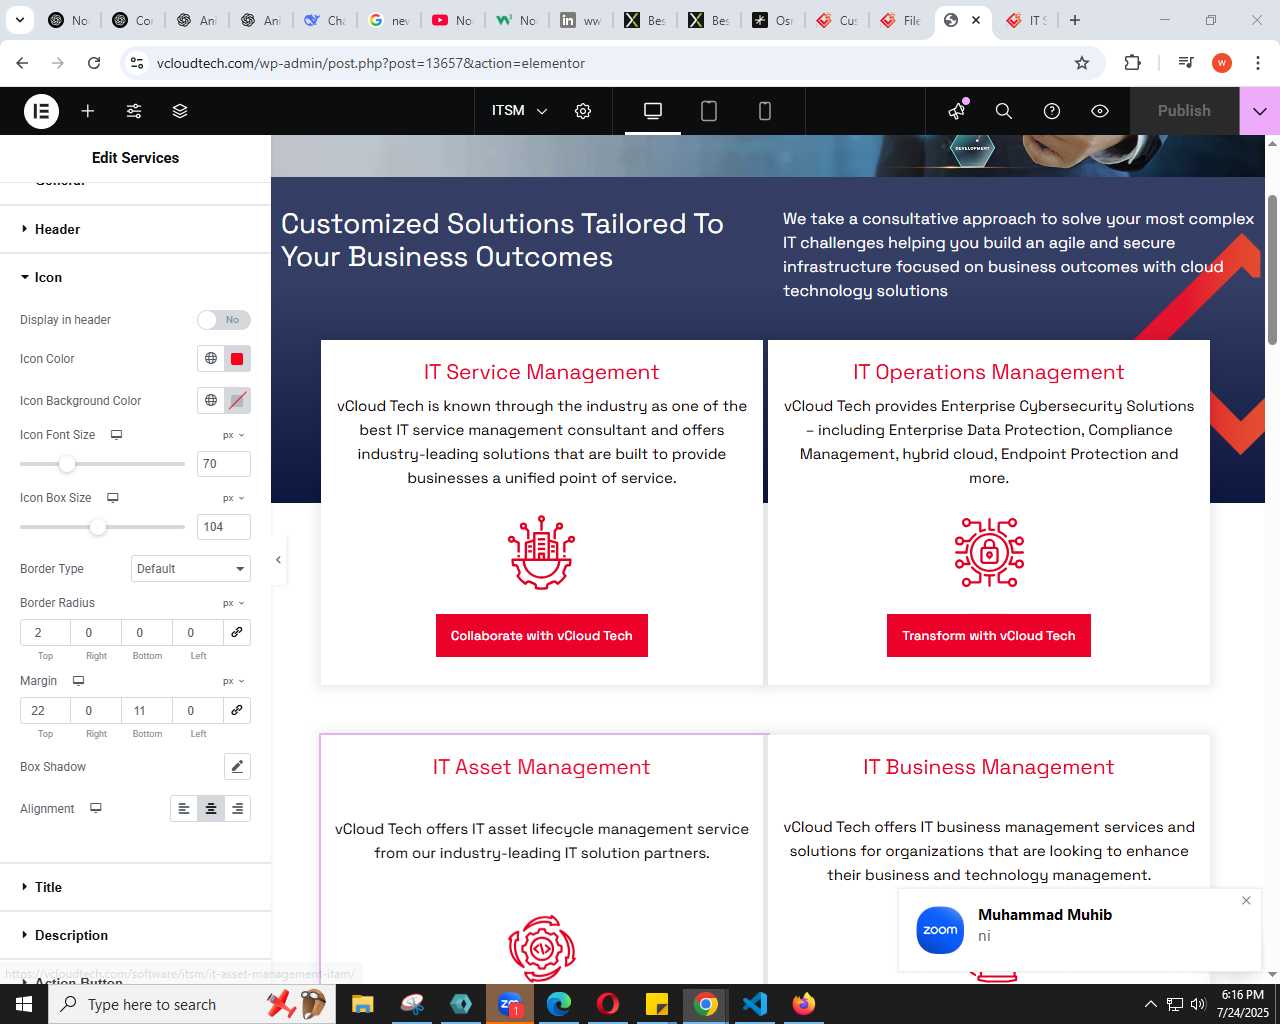Expand the Header section
1280x1024 pixels.
click(x=135, y=229)
